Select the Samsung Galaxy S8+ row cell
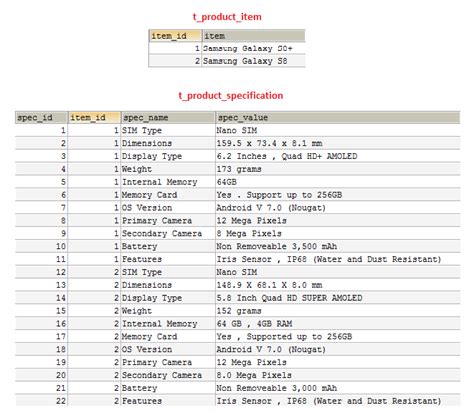Screen dimensions: 474x413 254,48
